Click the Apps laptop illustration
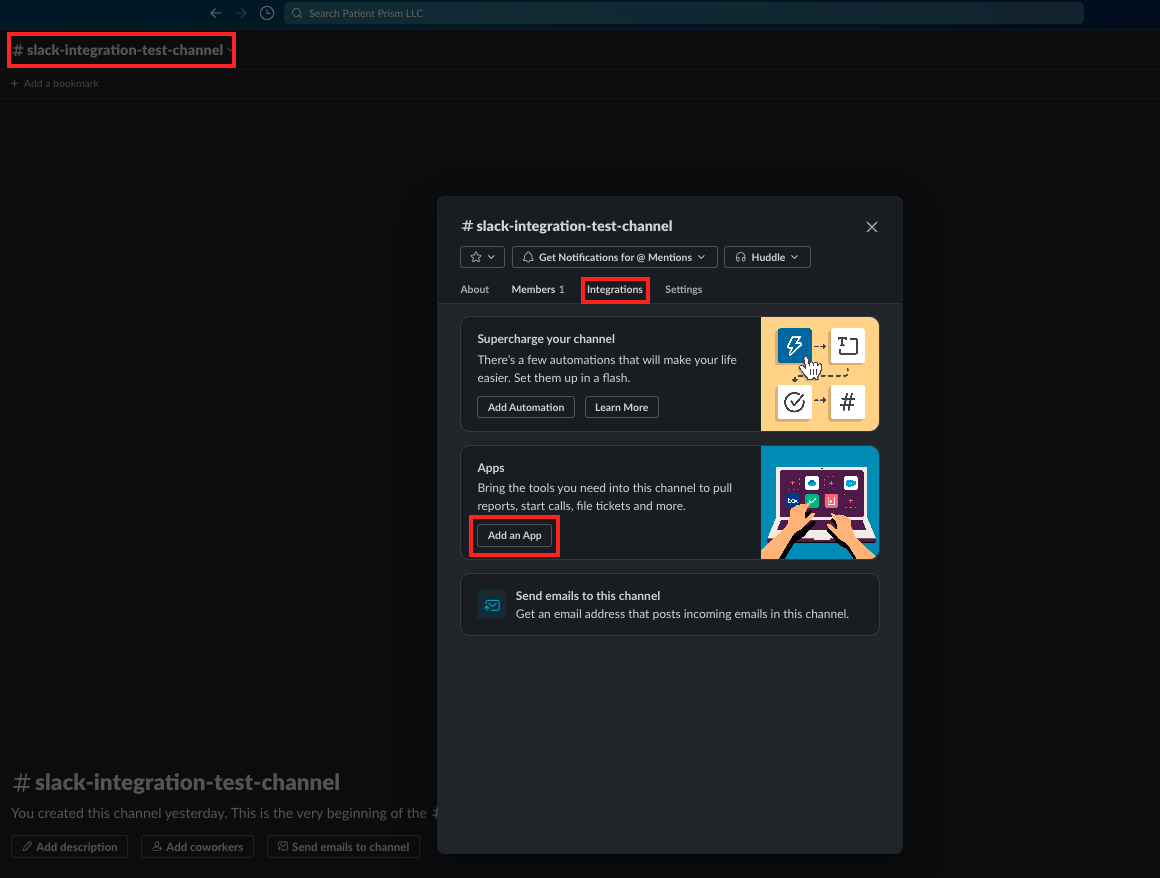Screen dimensions: 1160x878 [820, 502]
